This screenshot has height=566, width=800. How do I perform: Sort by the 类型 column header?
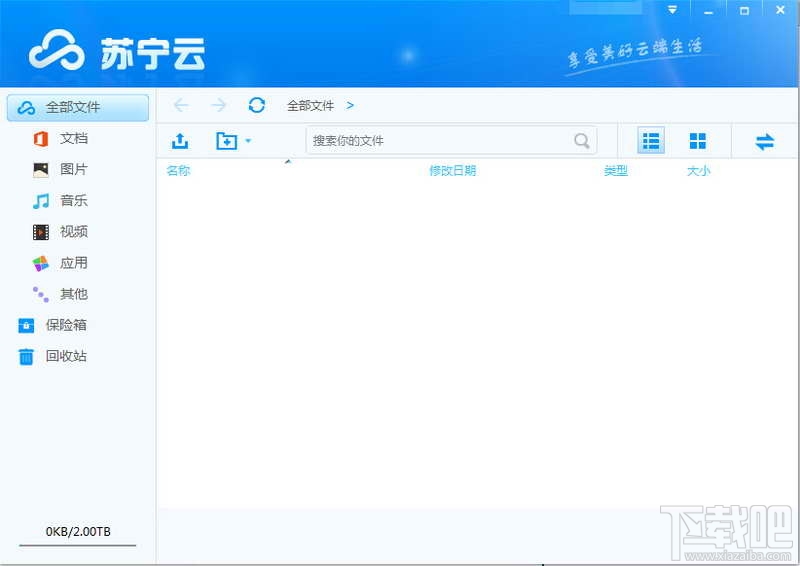616,170
